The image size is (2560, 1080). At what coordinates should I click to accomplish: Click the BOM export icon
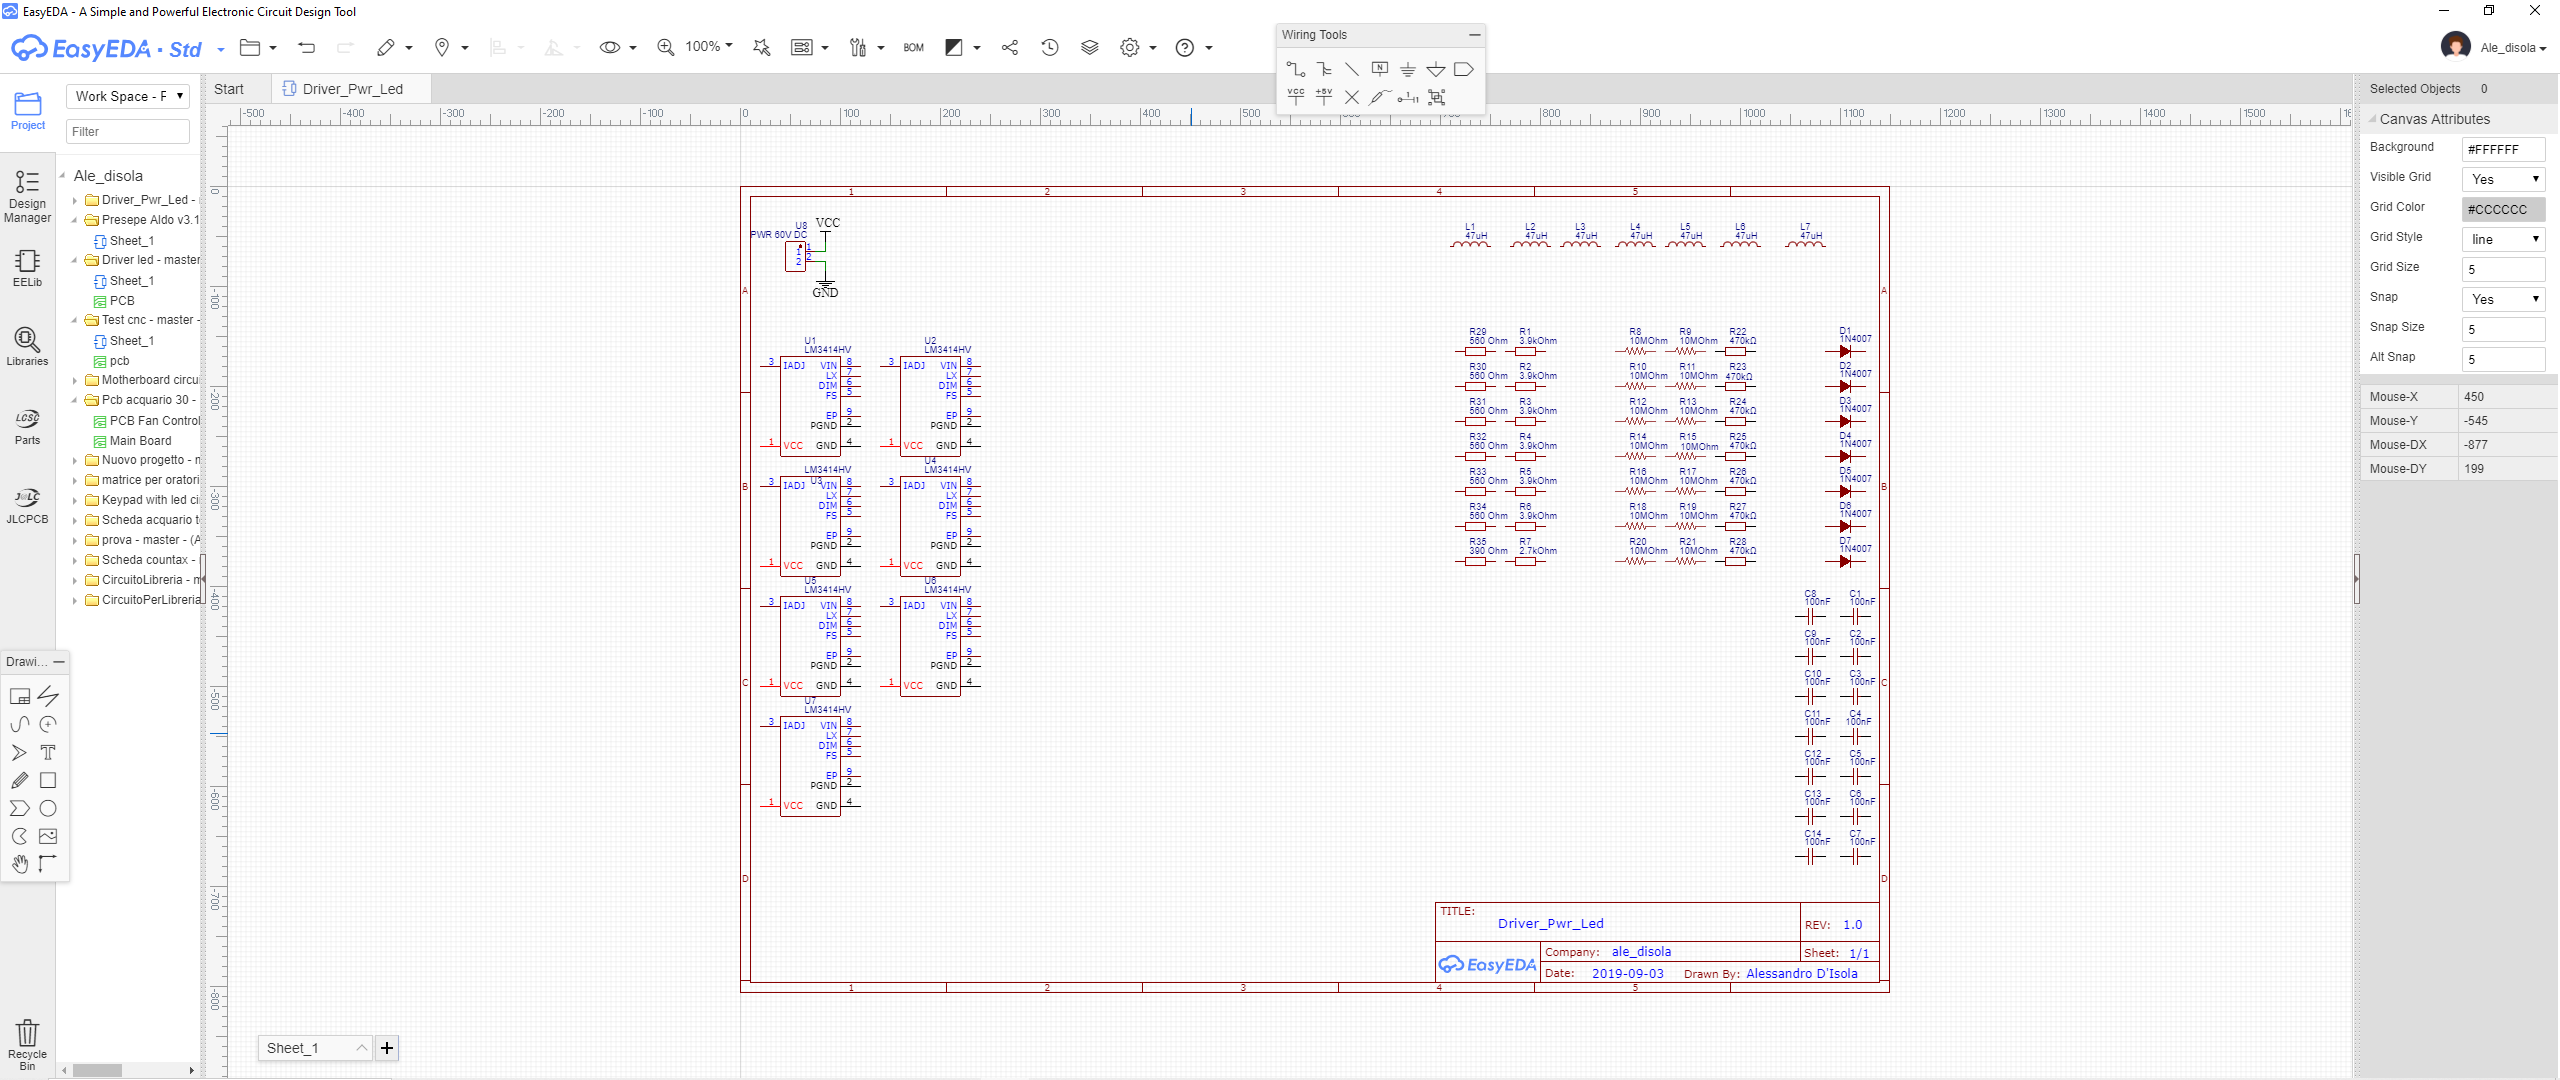[x=913, y=48]
